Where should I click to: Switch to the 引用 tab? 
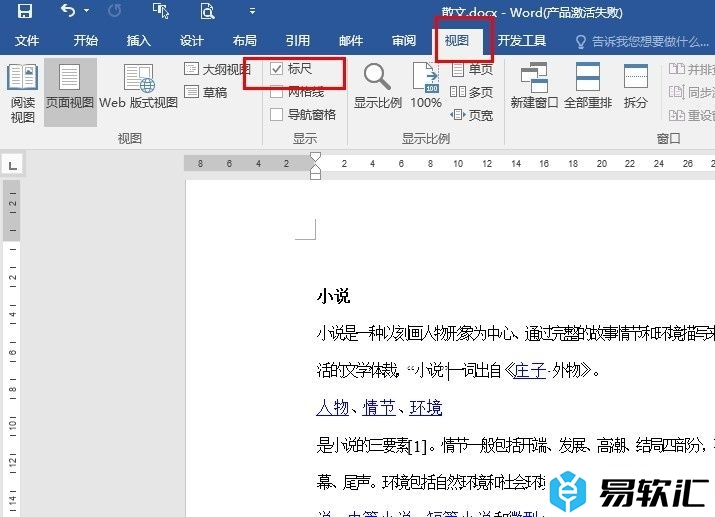297,41
